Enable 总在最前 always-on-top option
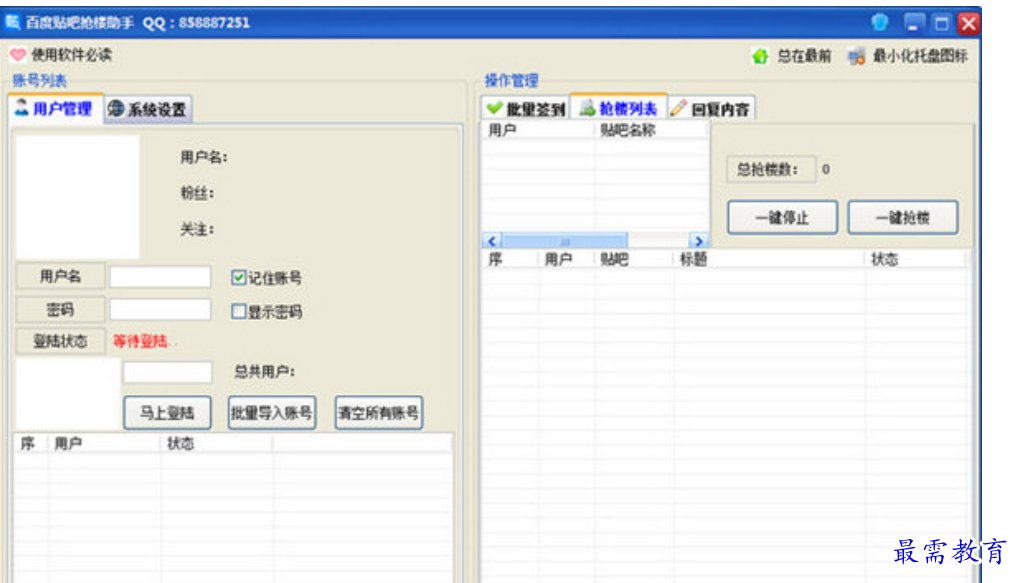Viewport: 1015px width, 583px height. point(804,56)
